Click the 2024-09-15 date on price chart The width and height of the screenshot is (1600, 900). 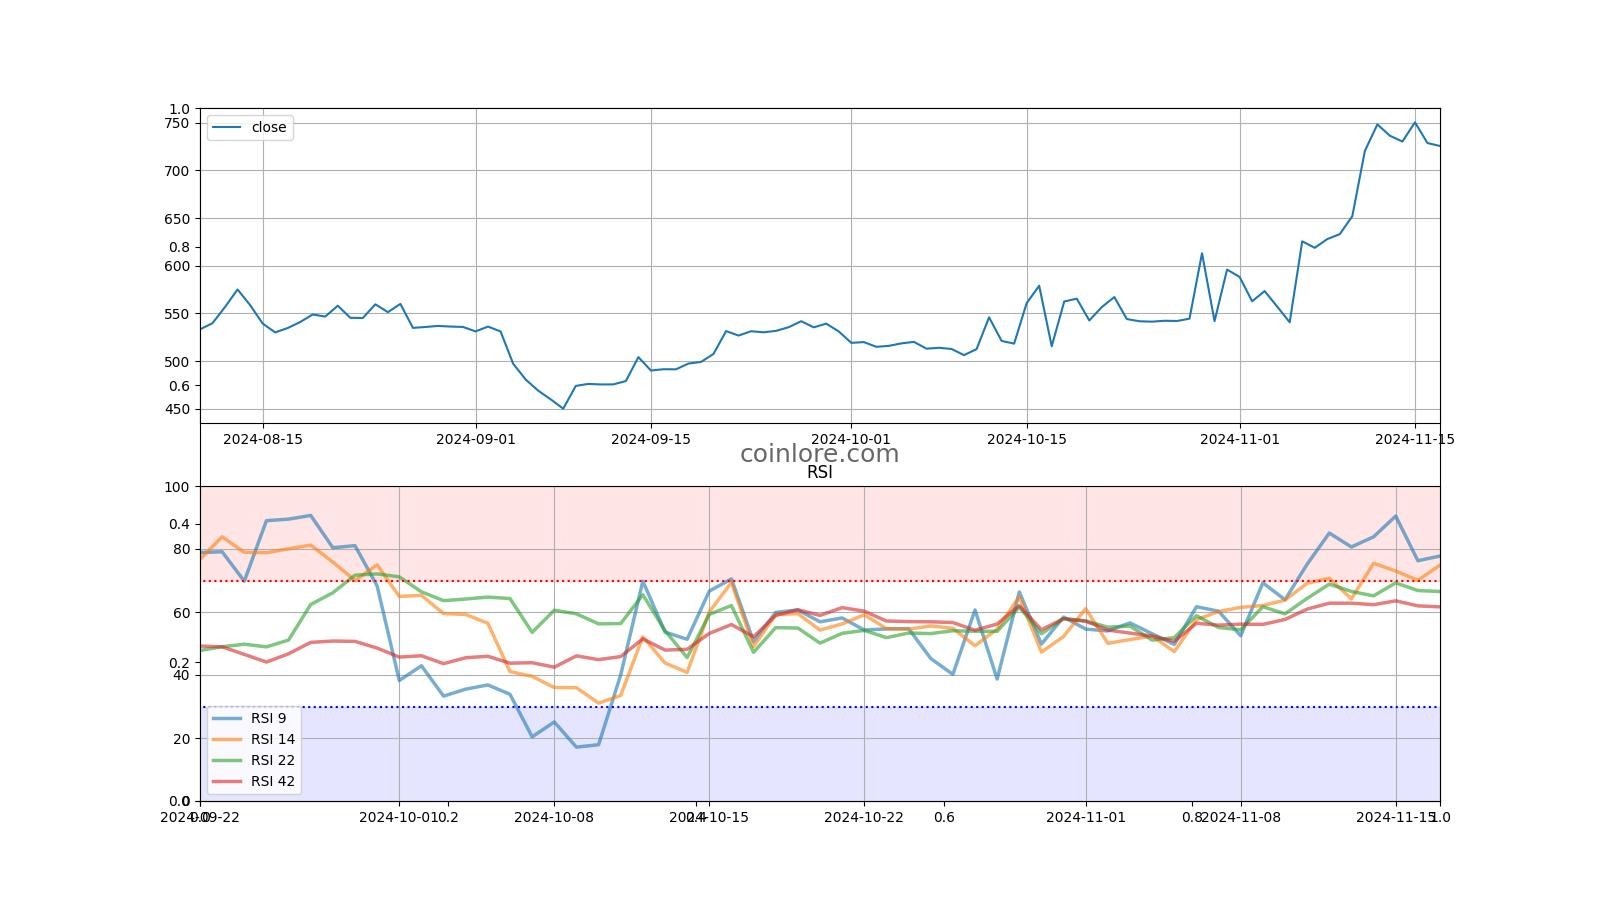click(651, 438)
